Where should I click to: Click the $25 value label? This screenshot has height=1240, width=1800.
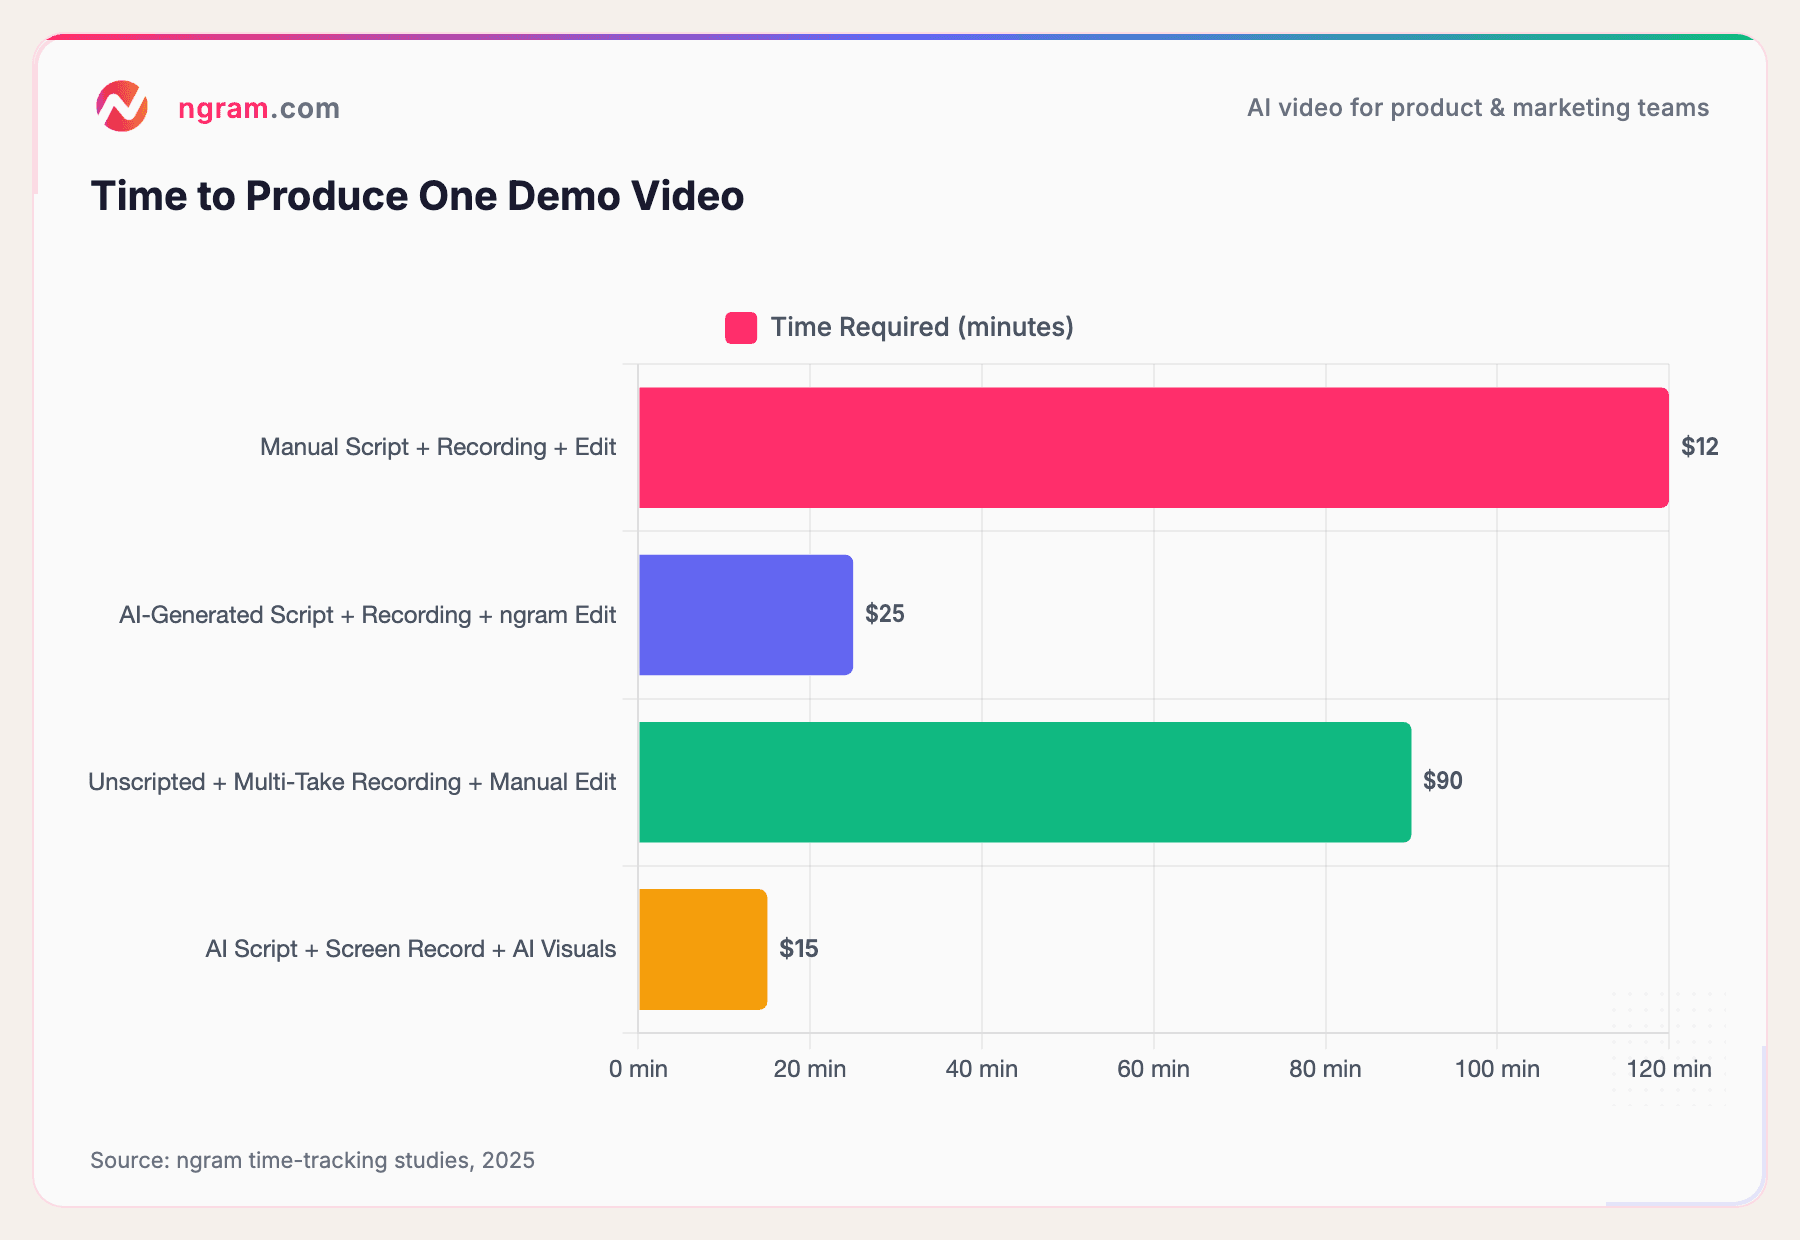click(884, 614)
